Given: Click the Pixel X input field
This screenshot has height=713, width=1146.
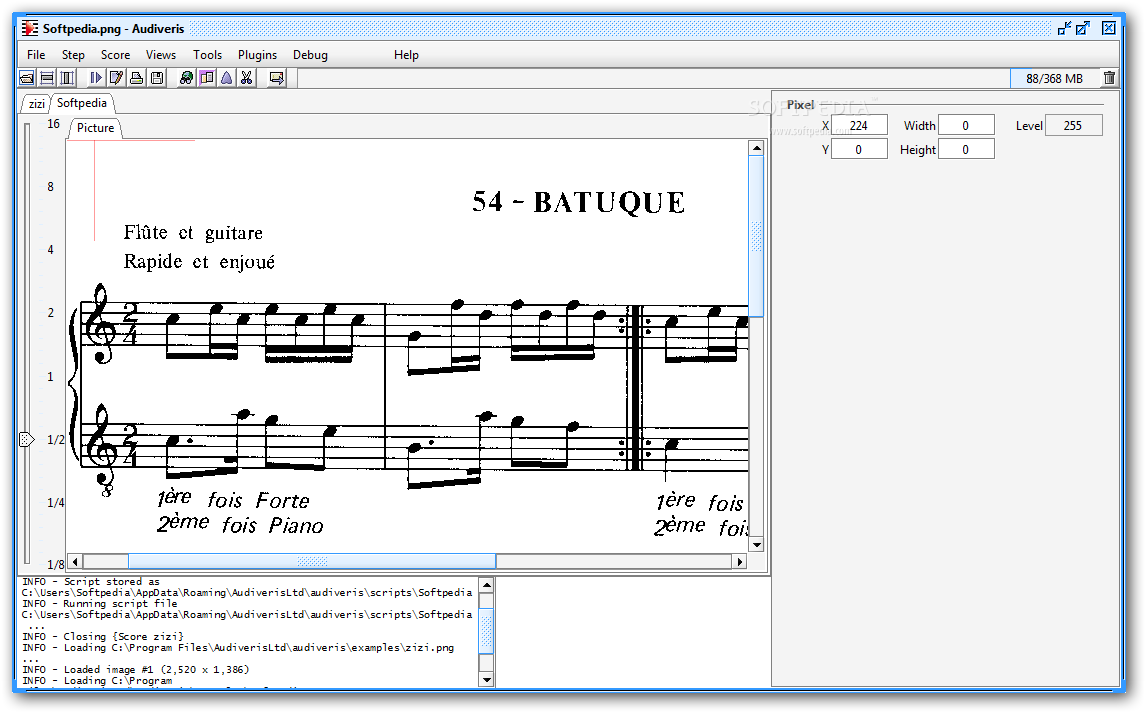Looking at the screenshot, I should tap(859, 126).
